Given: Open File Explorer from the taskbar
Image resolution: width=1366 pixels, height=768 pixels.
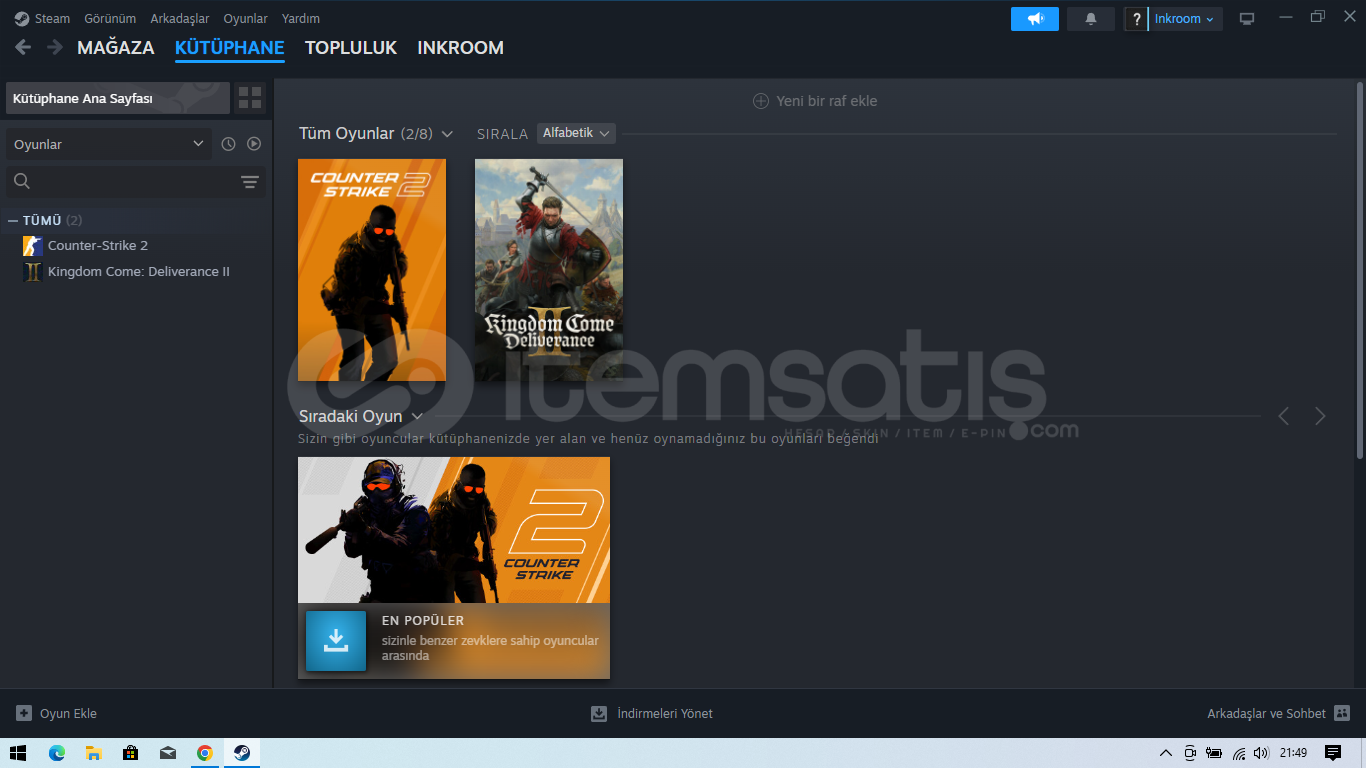Looking at the screenshot, I should tap(93, 753).
